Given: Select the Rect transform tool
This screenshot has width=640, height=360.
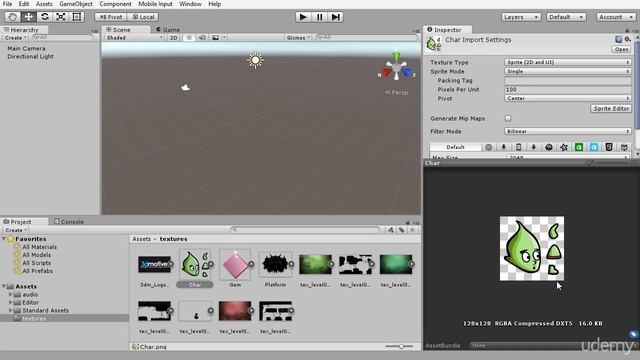Looking at the screenshot, I should (76, 17).
